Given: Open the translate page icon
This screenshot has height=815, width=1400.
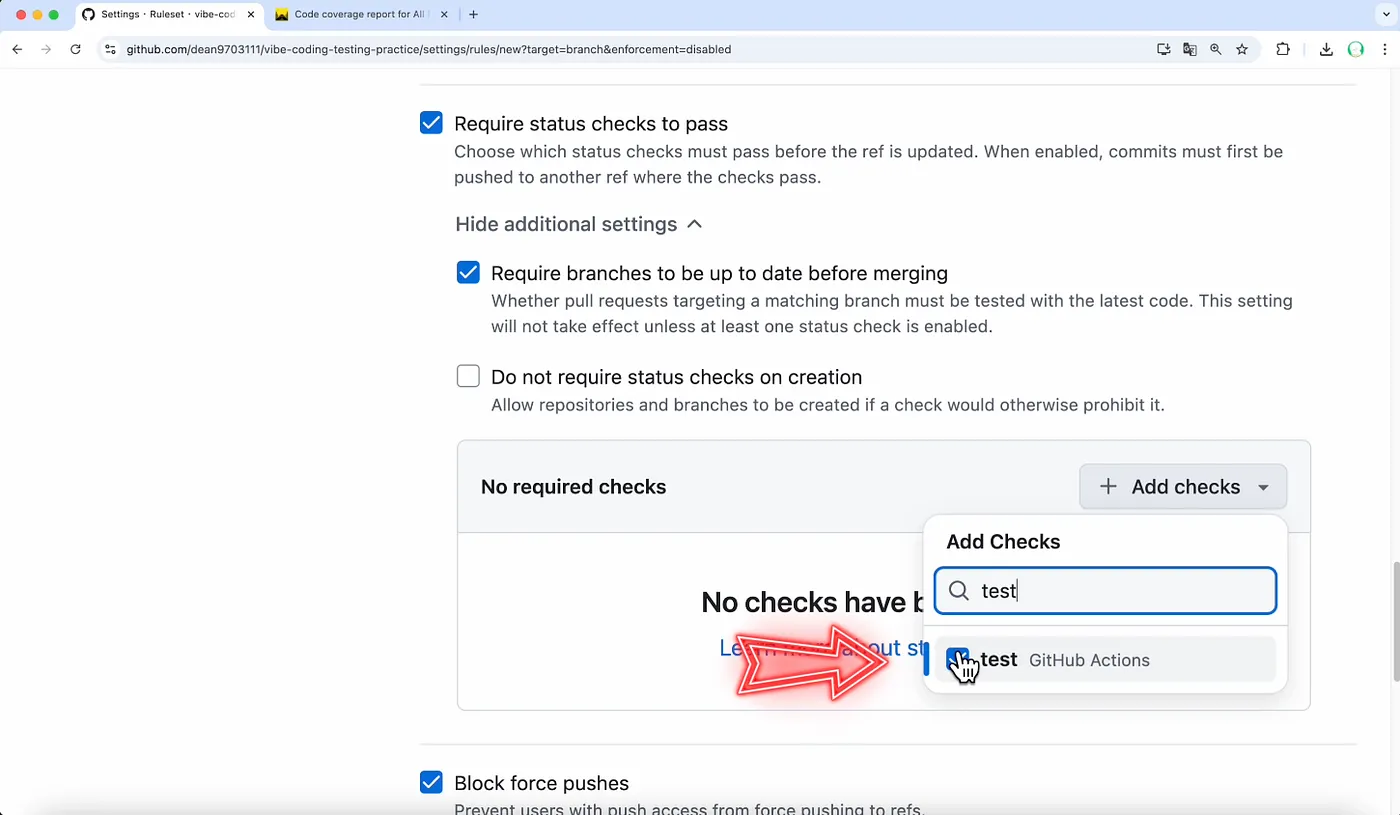Looking at the screenshot, I should click(1190, 49).
